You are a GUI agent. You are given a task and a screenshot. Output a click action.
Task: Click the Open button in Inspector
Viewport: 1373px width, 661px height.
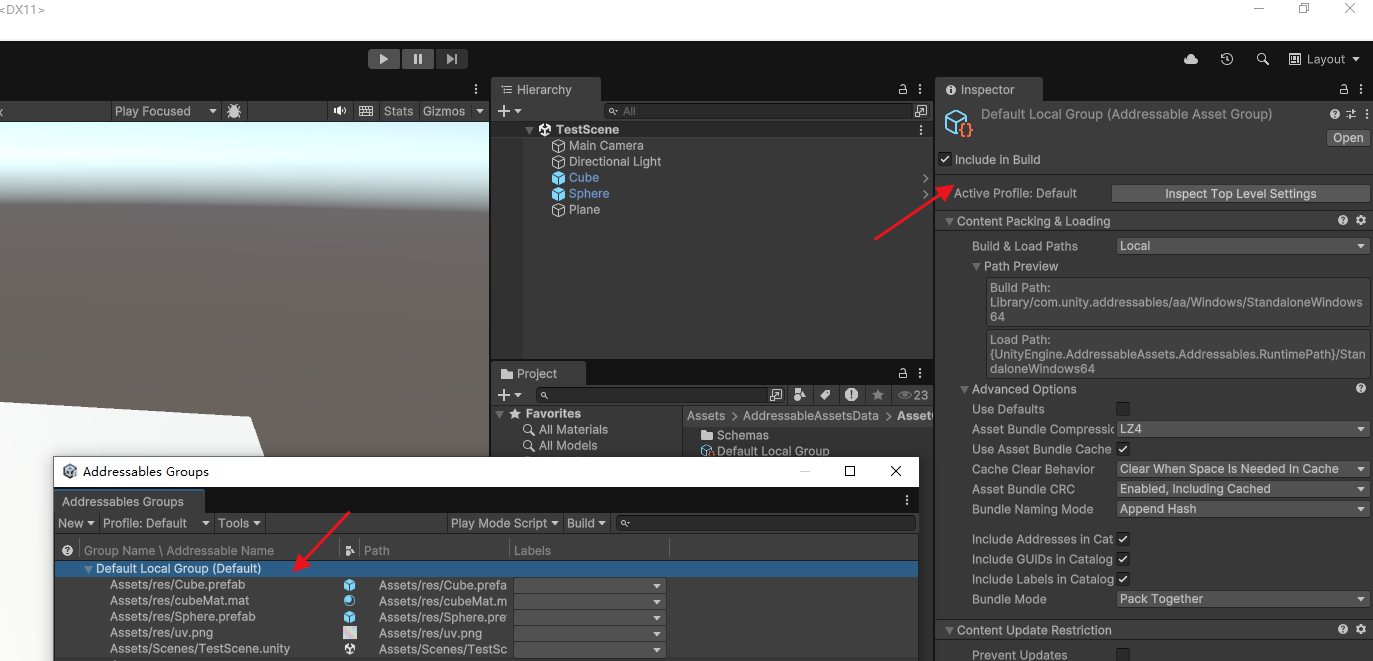click(1348, 138)
